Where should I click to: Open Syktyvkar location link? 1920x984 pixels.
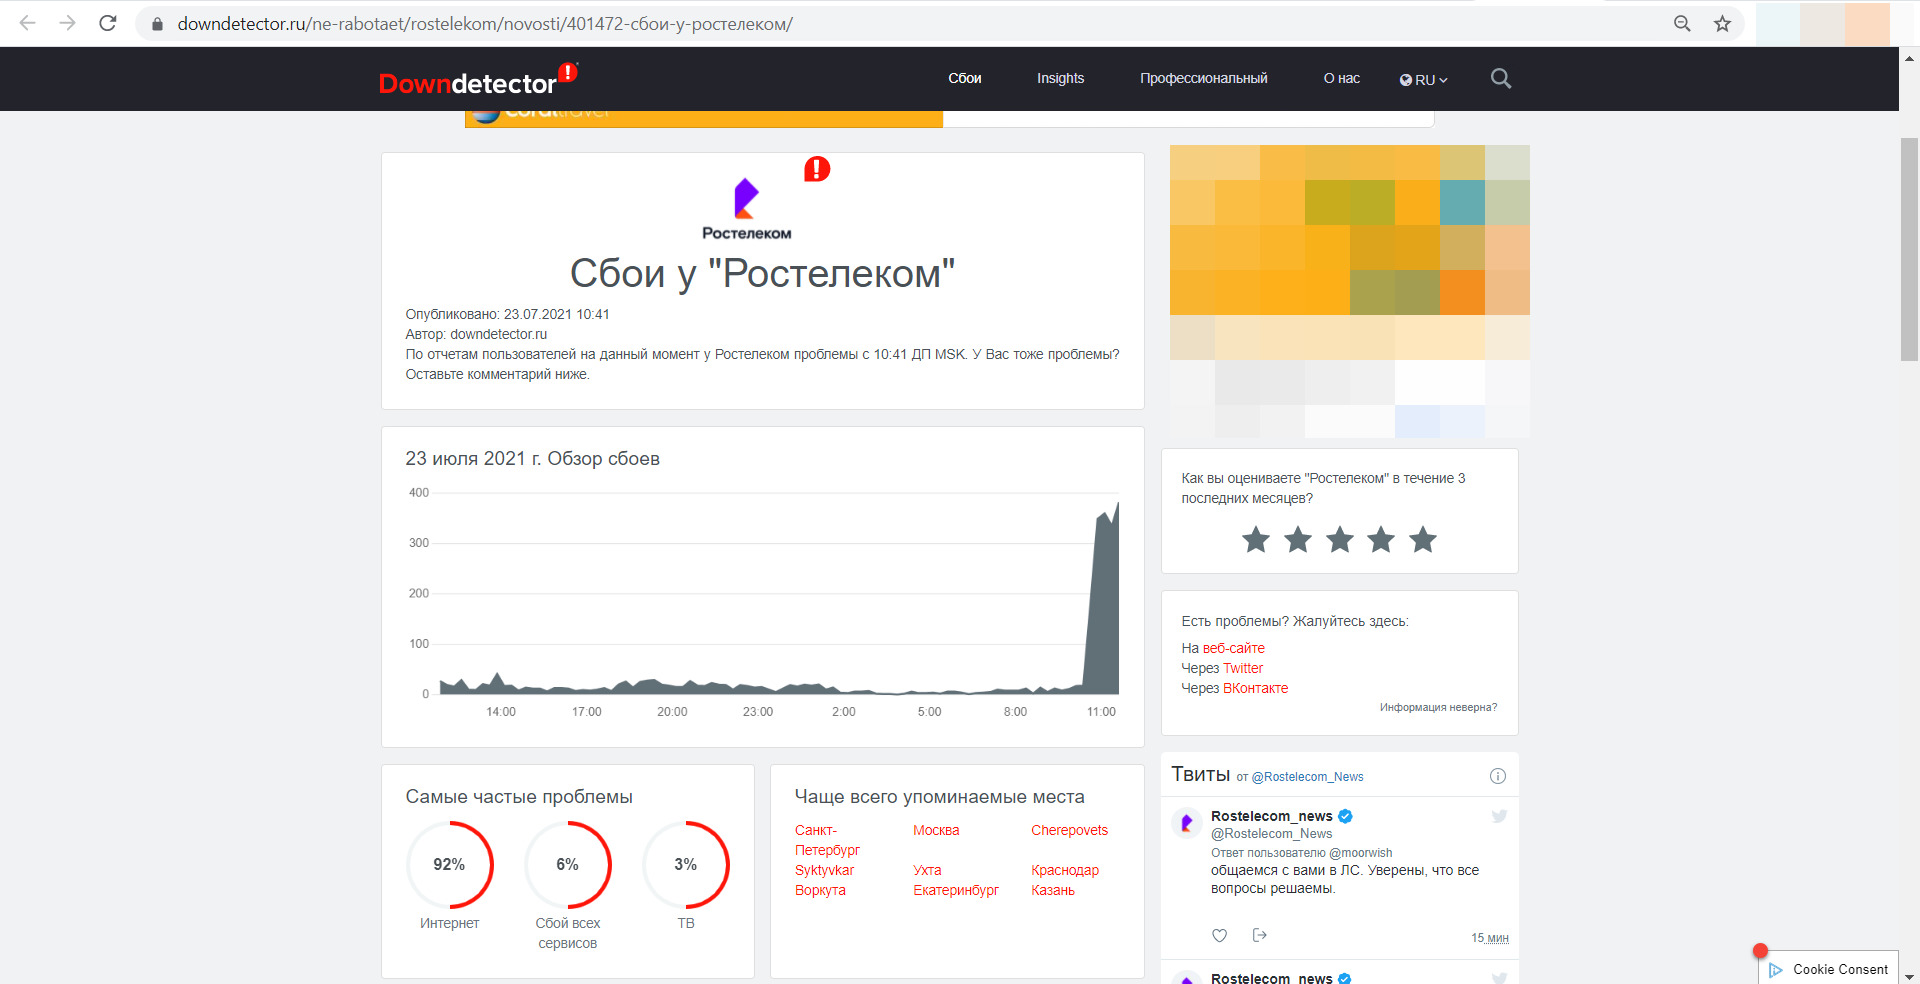pos(824,870)
